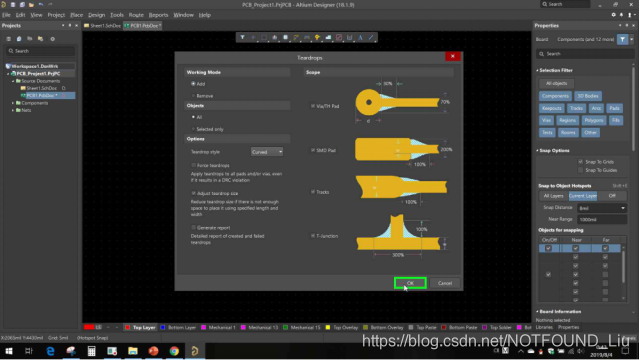Viewport: 639px width, 360px height.
Task: Switch to the Sheet1.SchDoc tab
Action: 103,25
